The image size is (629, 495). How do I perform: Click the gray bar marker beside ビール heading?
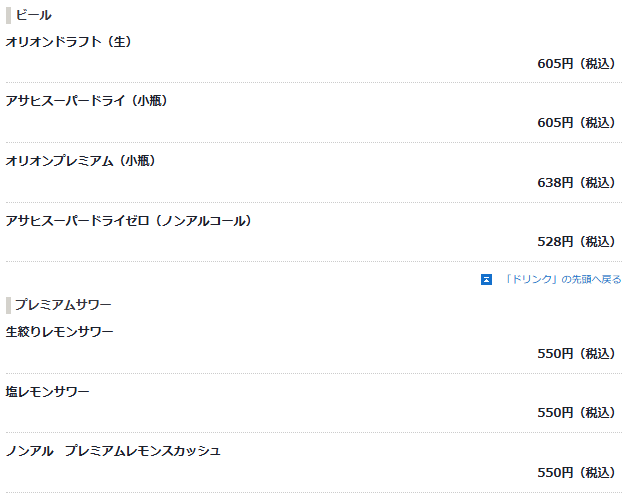click(8, 15)
